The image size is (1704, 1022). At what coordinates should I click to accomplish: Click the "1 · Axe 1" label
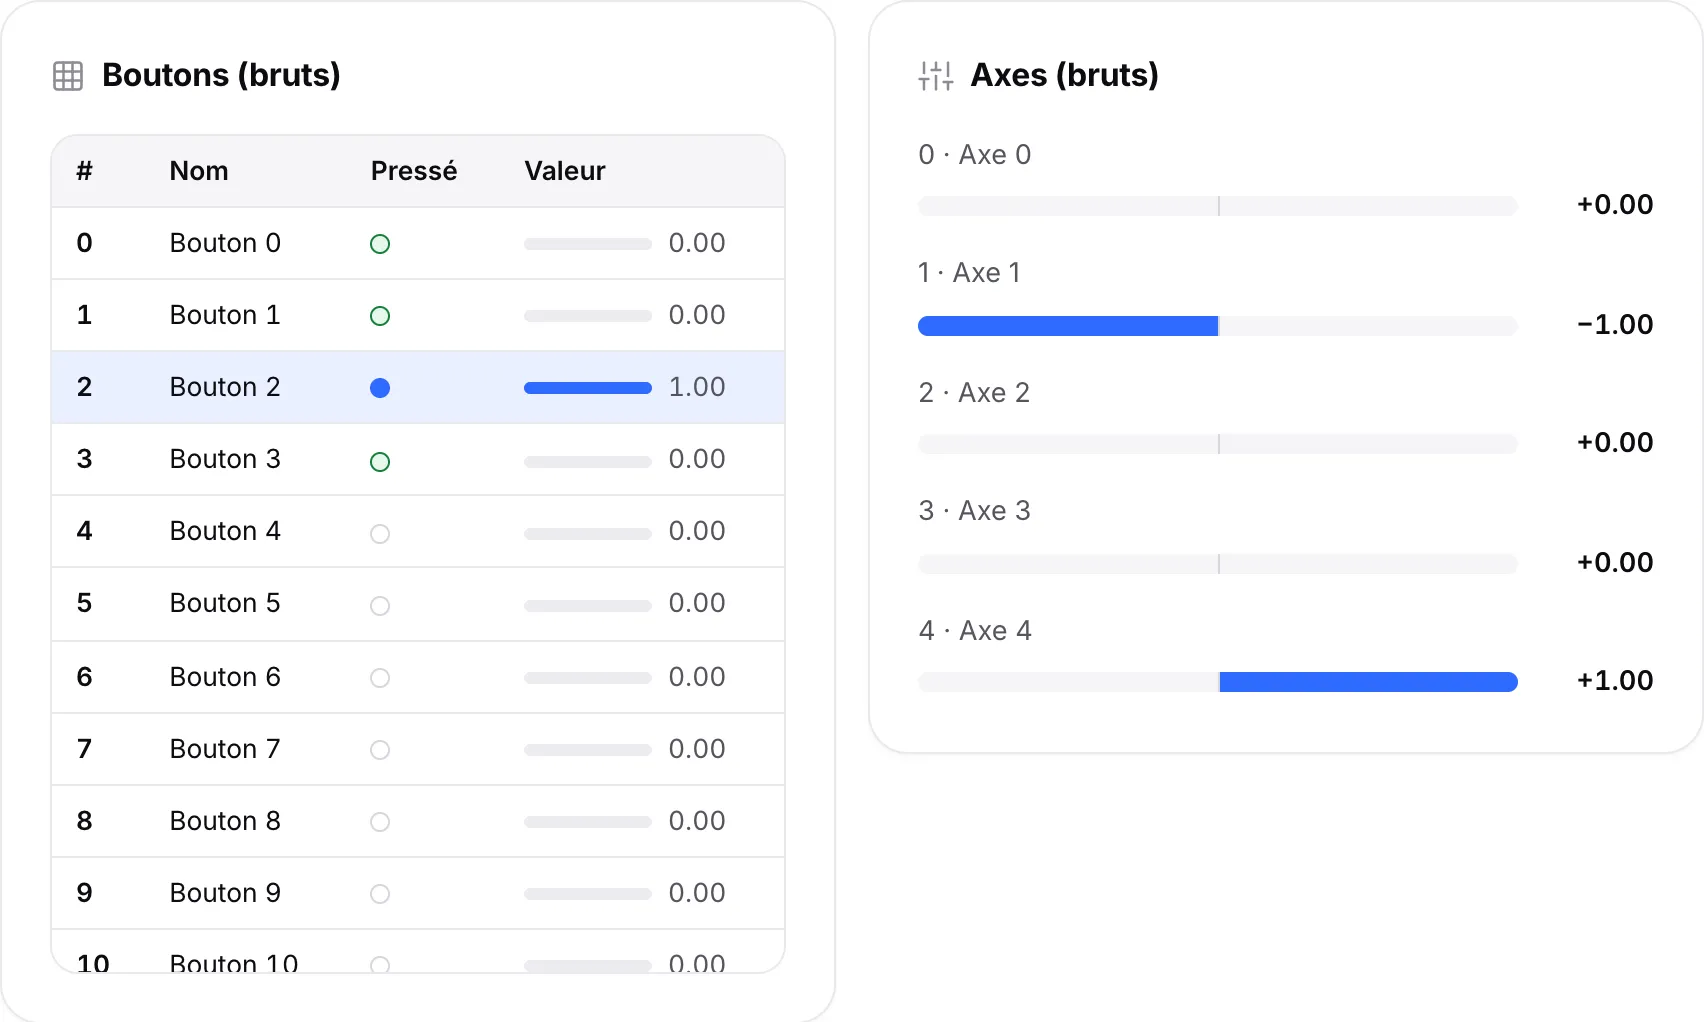pyautogui.click(x=969, y=273)
